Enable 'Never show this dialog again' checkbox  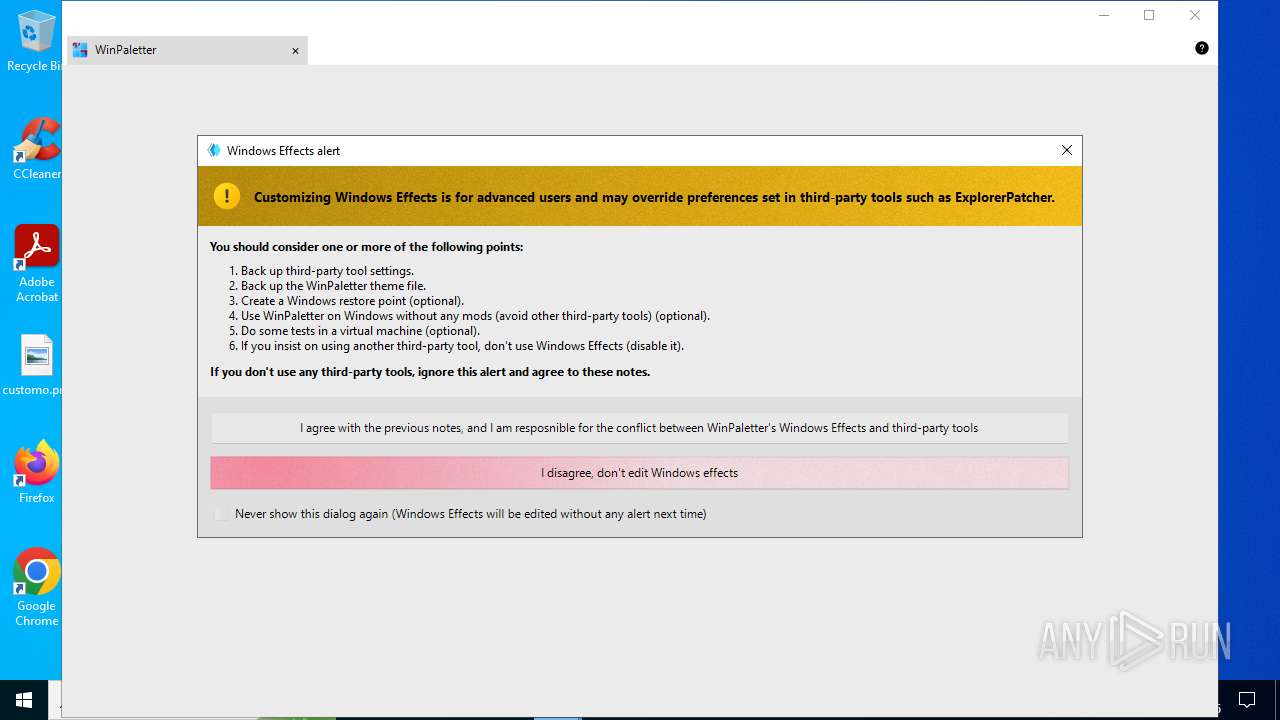click(x=221, y=514)
